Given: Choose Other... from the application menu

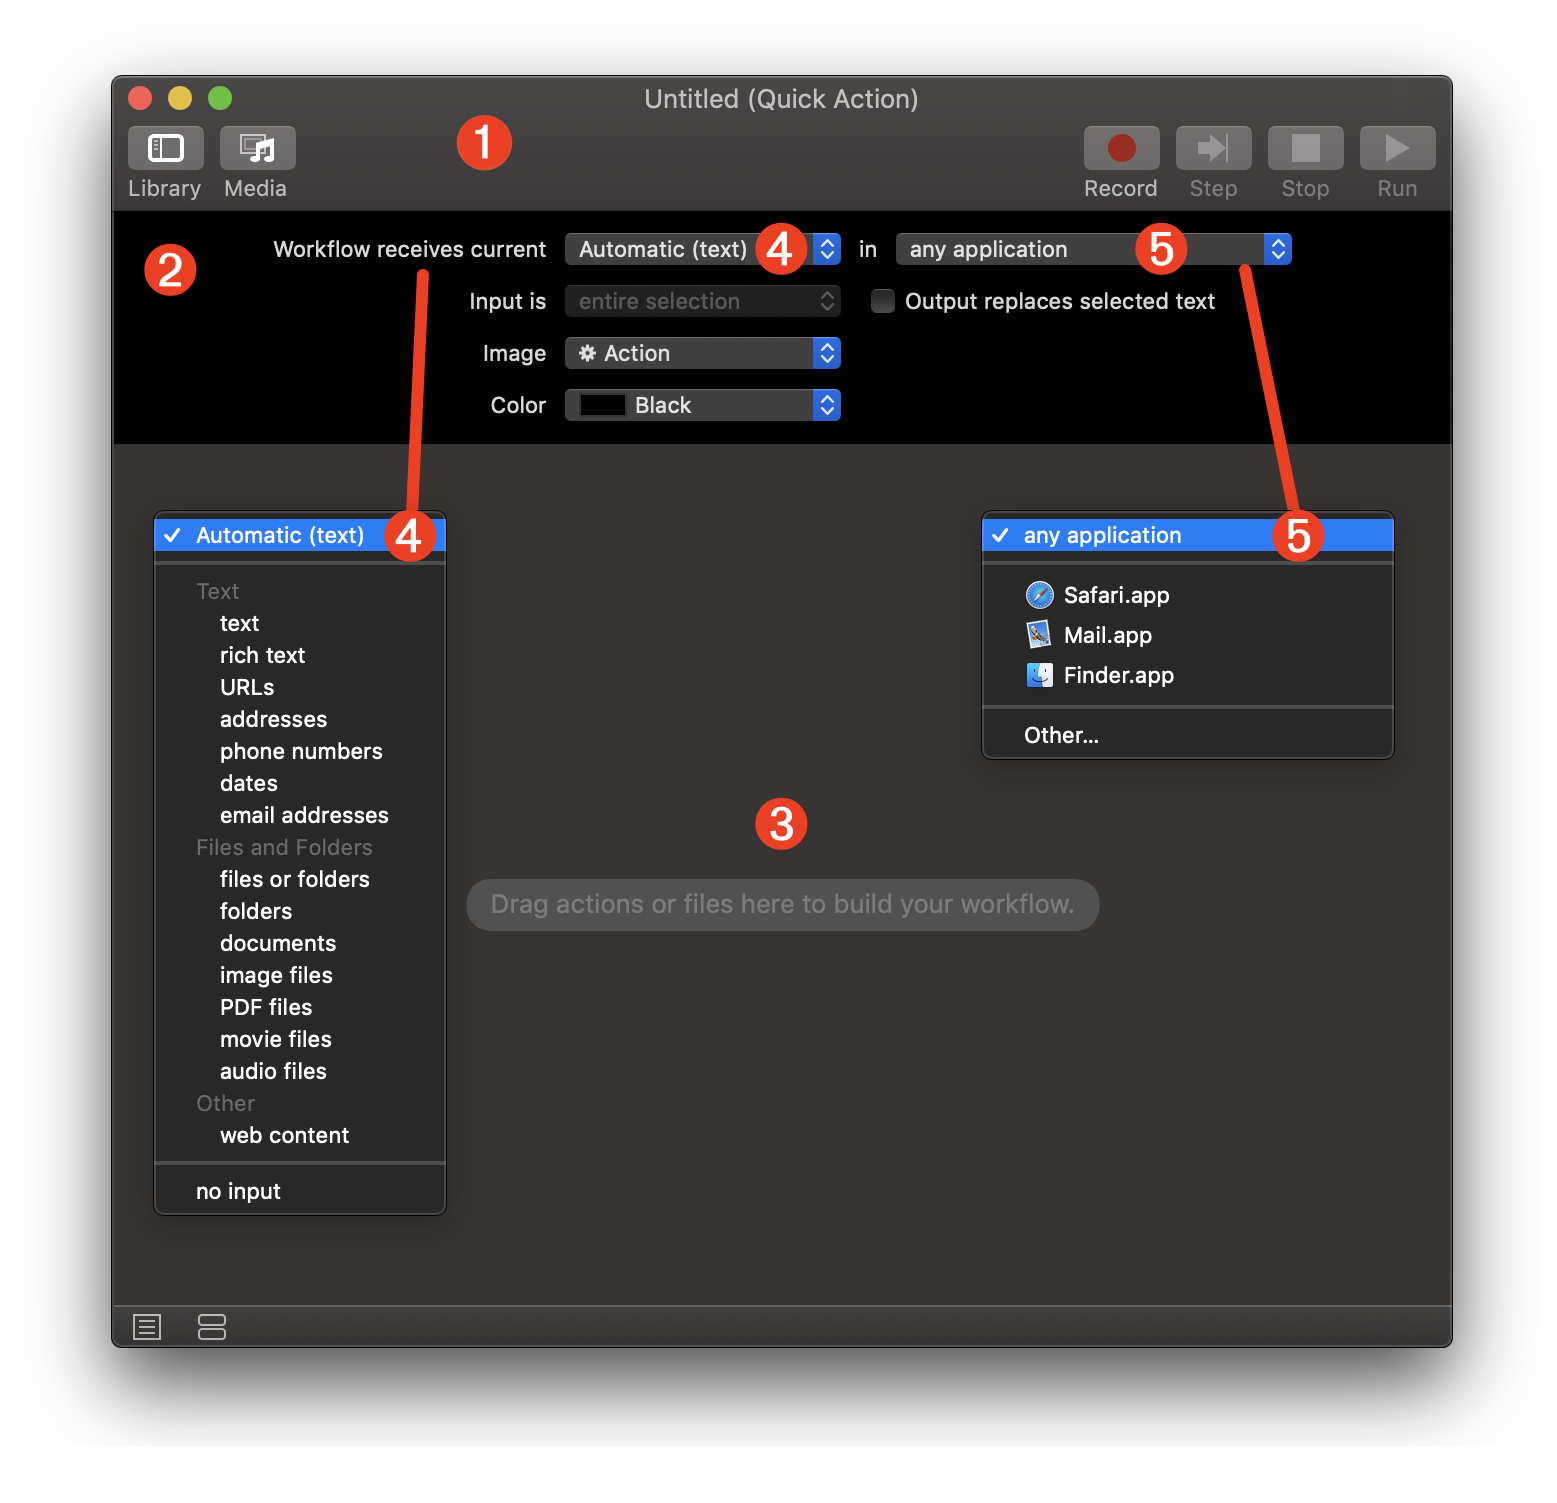Looking at the screenshot, I should [x=1061, y=734].
